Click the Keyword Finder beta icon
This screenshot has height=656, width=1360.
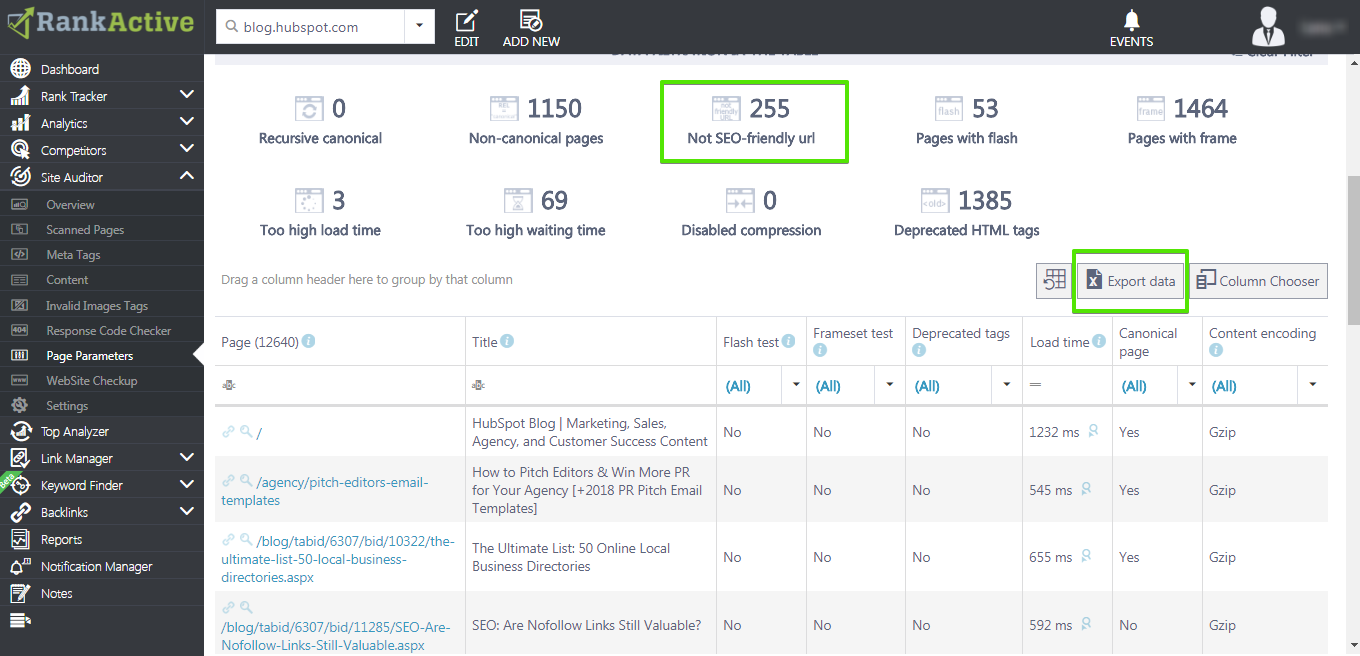18,485
